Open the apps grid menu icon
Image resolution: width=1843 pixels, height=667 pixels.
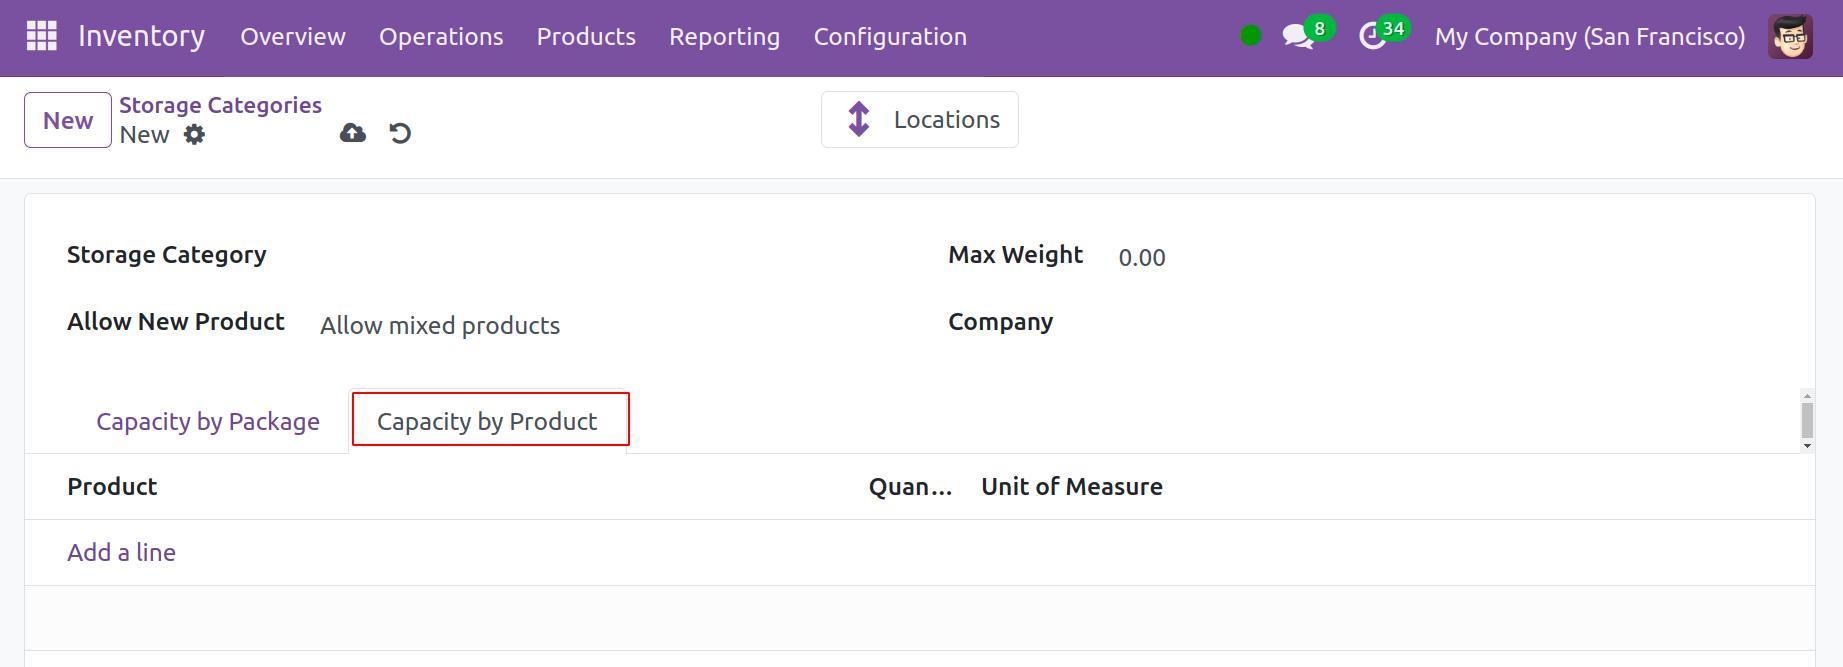[x=41, y=36]
